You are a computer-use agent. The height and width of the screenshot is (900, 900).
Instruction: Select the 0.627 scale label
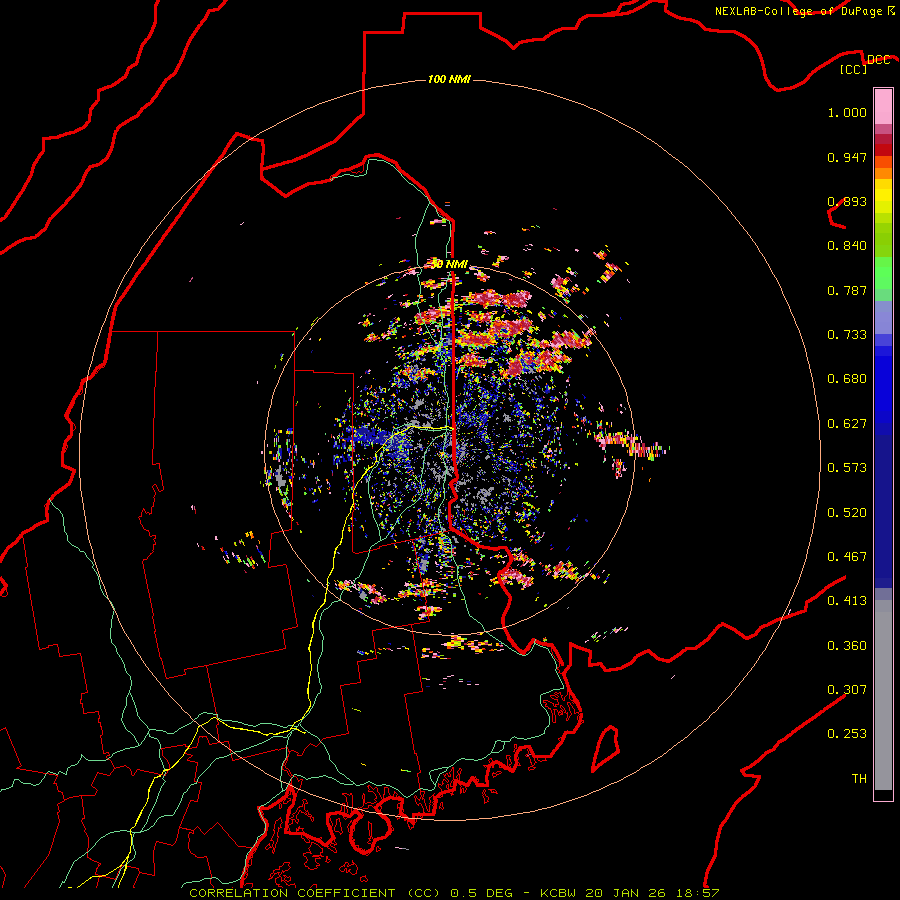click(847, 424)
